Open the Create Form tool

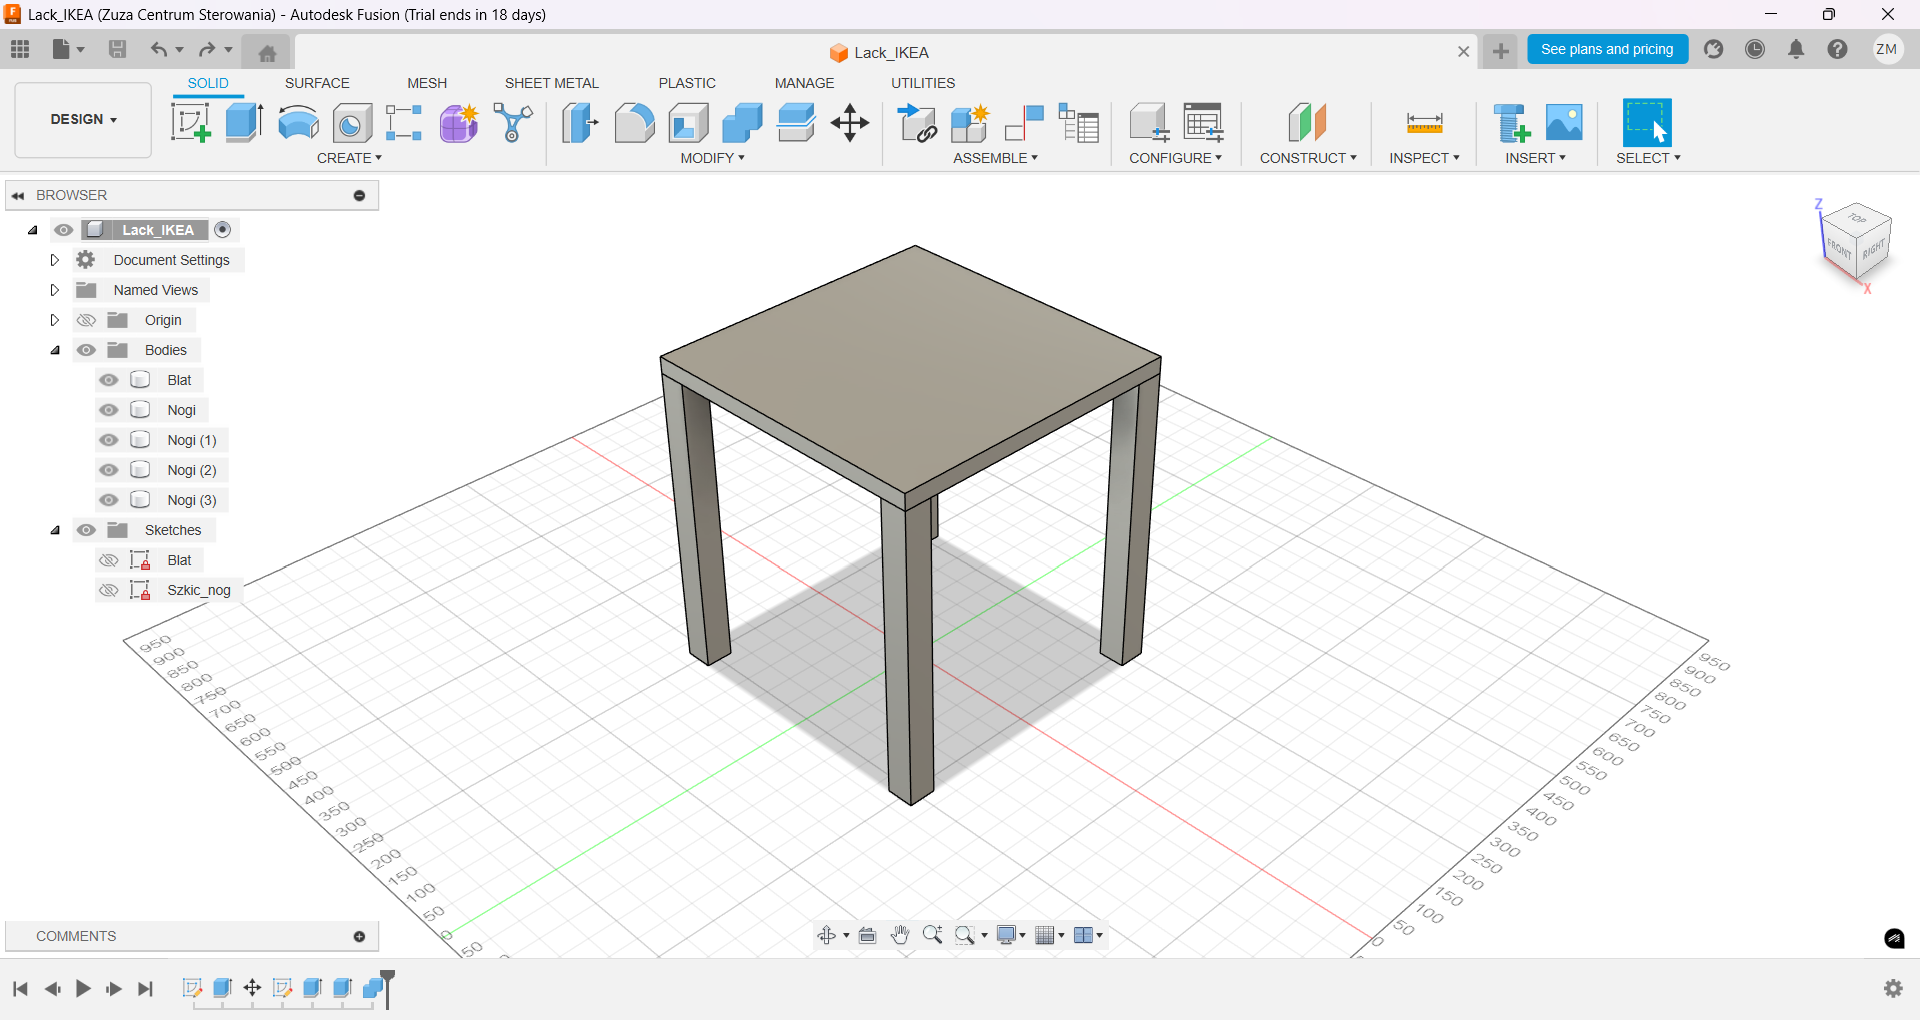pyautogui.click(x=459, y=123)
